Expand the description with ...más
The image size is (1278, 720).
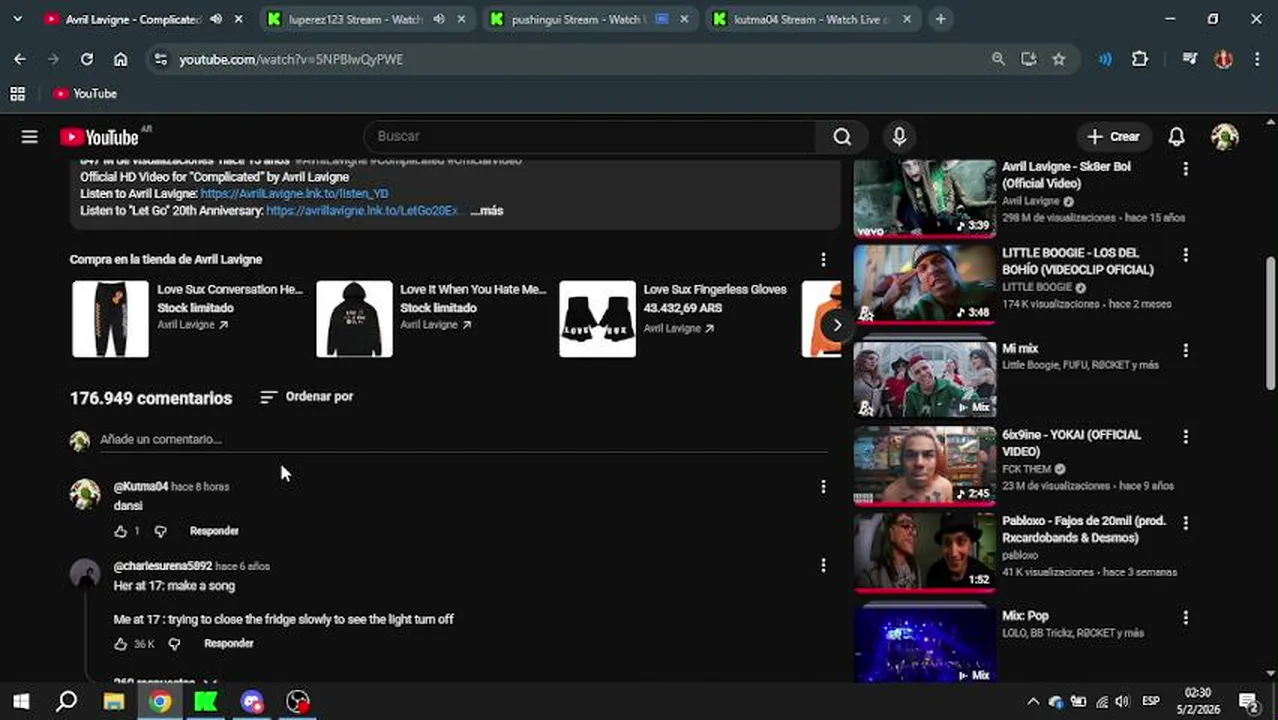[487, 211]
